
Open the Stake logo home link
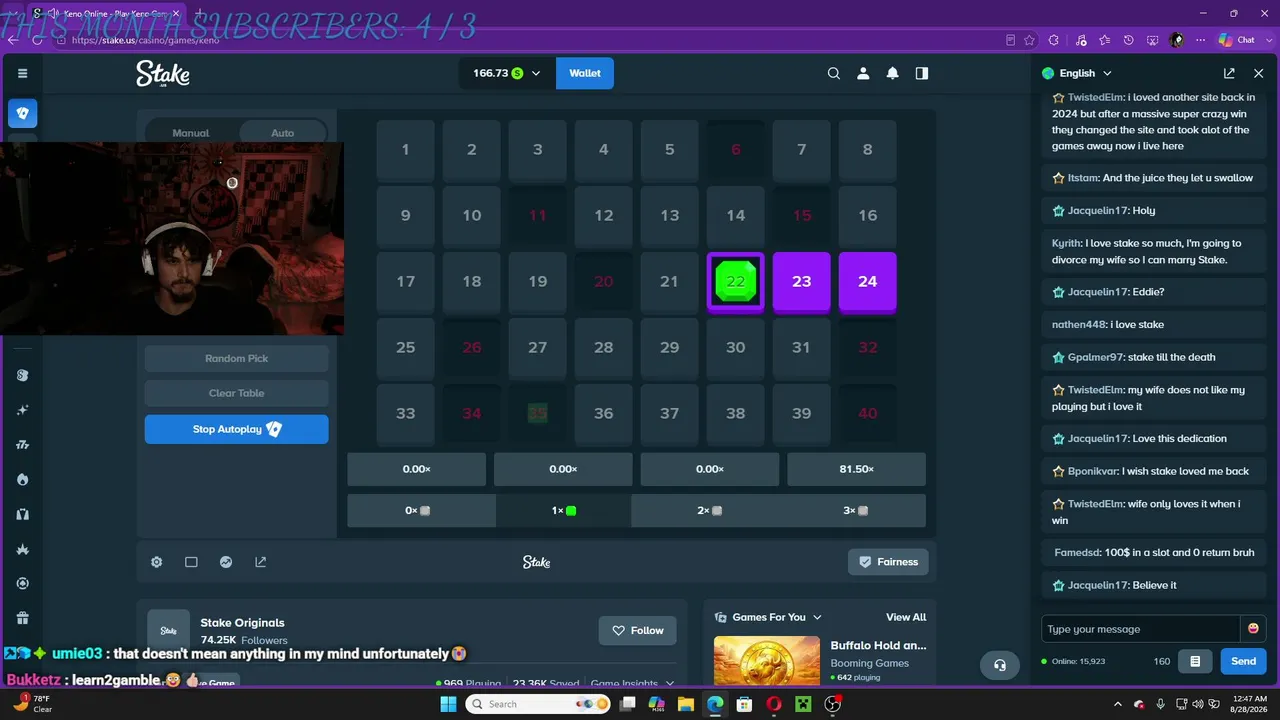[x=163, y=73]
